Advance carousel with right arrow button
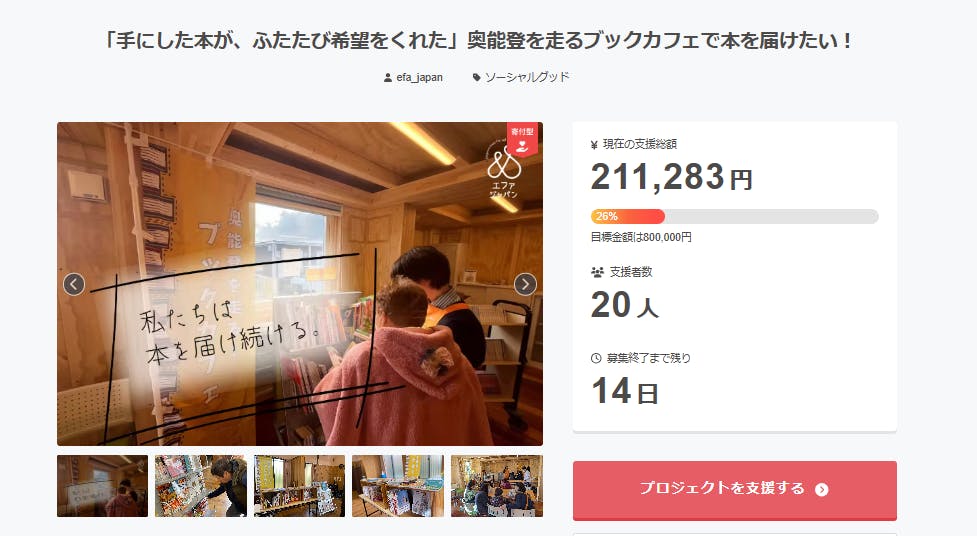Viewport: 977px width, 536px height. click(525, 284)
